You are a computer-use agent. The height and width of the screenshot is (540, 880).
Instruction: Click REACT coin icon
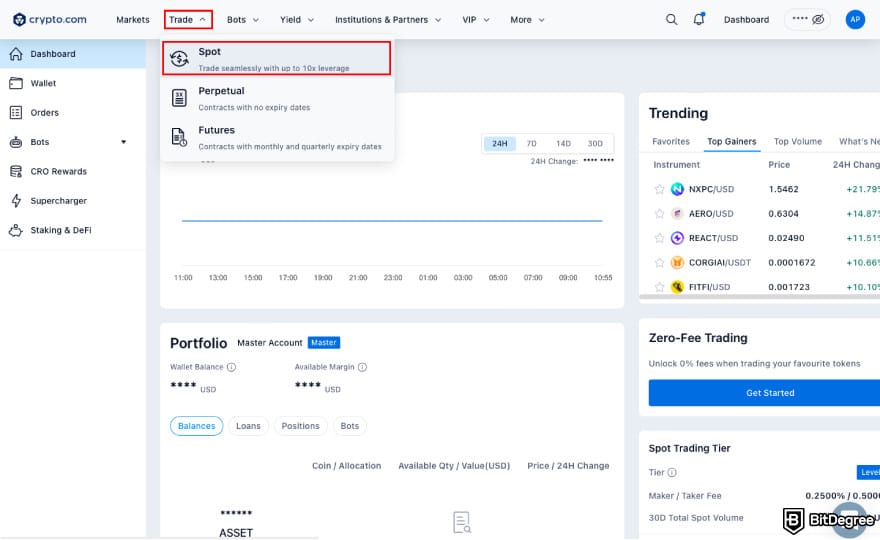[677, 238]
